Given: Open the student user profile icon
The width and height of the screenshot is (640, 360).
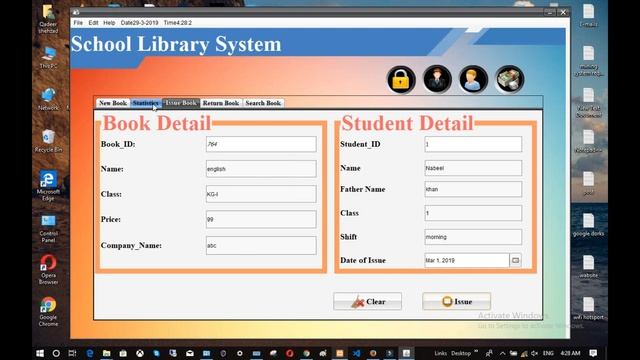Looking at the screenshot, I should [x=473, y=79].
